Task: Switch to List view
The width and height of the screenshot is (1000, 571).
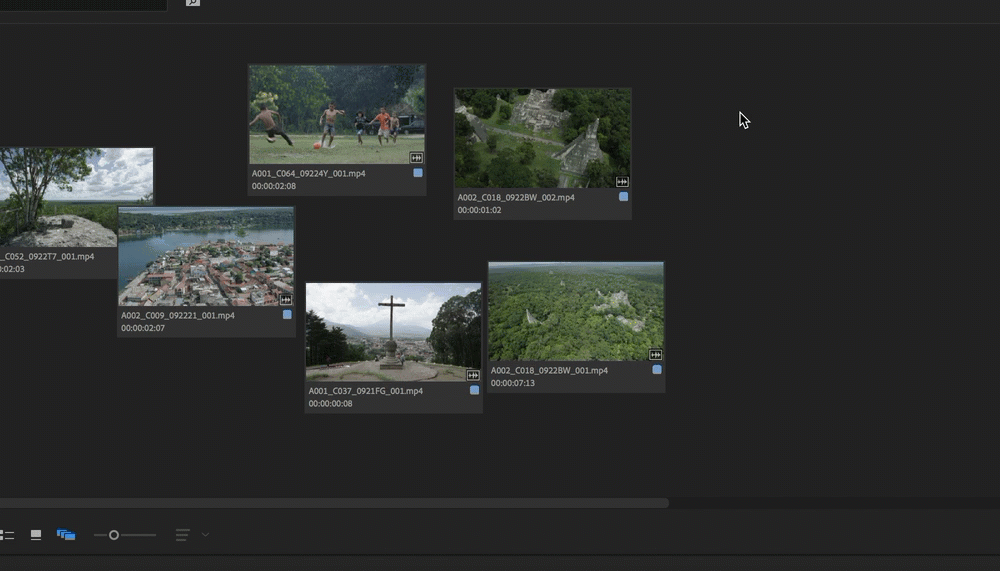Action: click(6, 535)
